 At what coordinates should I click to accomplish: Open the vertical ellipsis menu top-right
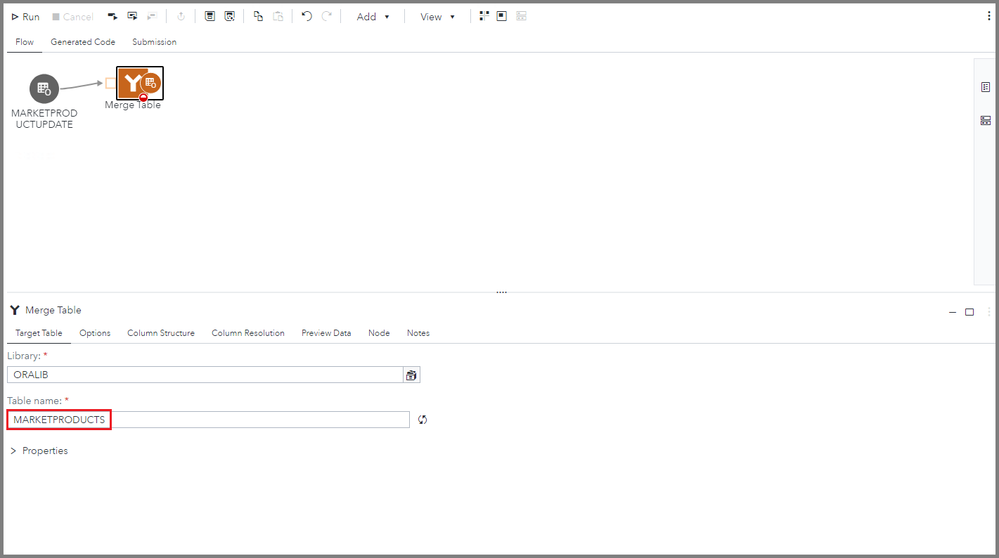[988, 16]
